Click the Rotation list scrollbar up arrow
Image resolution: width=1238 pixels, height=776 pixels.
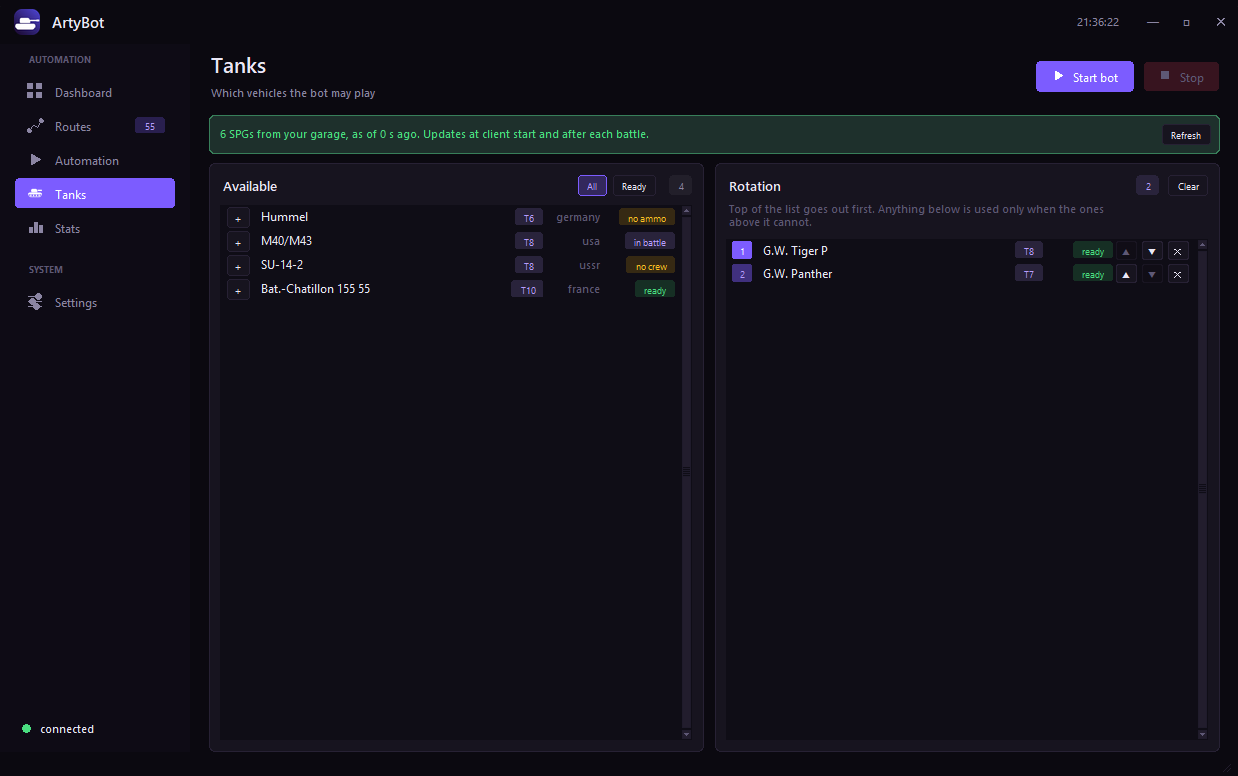[1202, 245]
